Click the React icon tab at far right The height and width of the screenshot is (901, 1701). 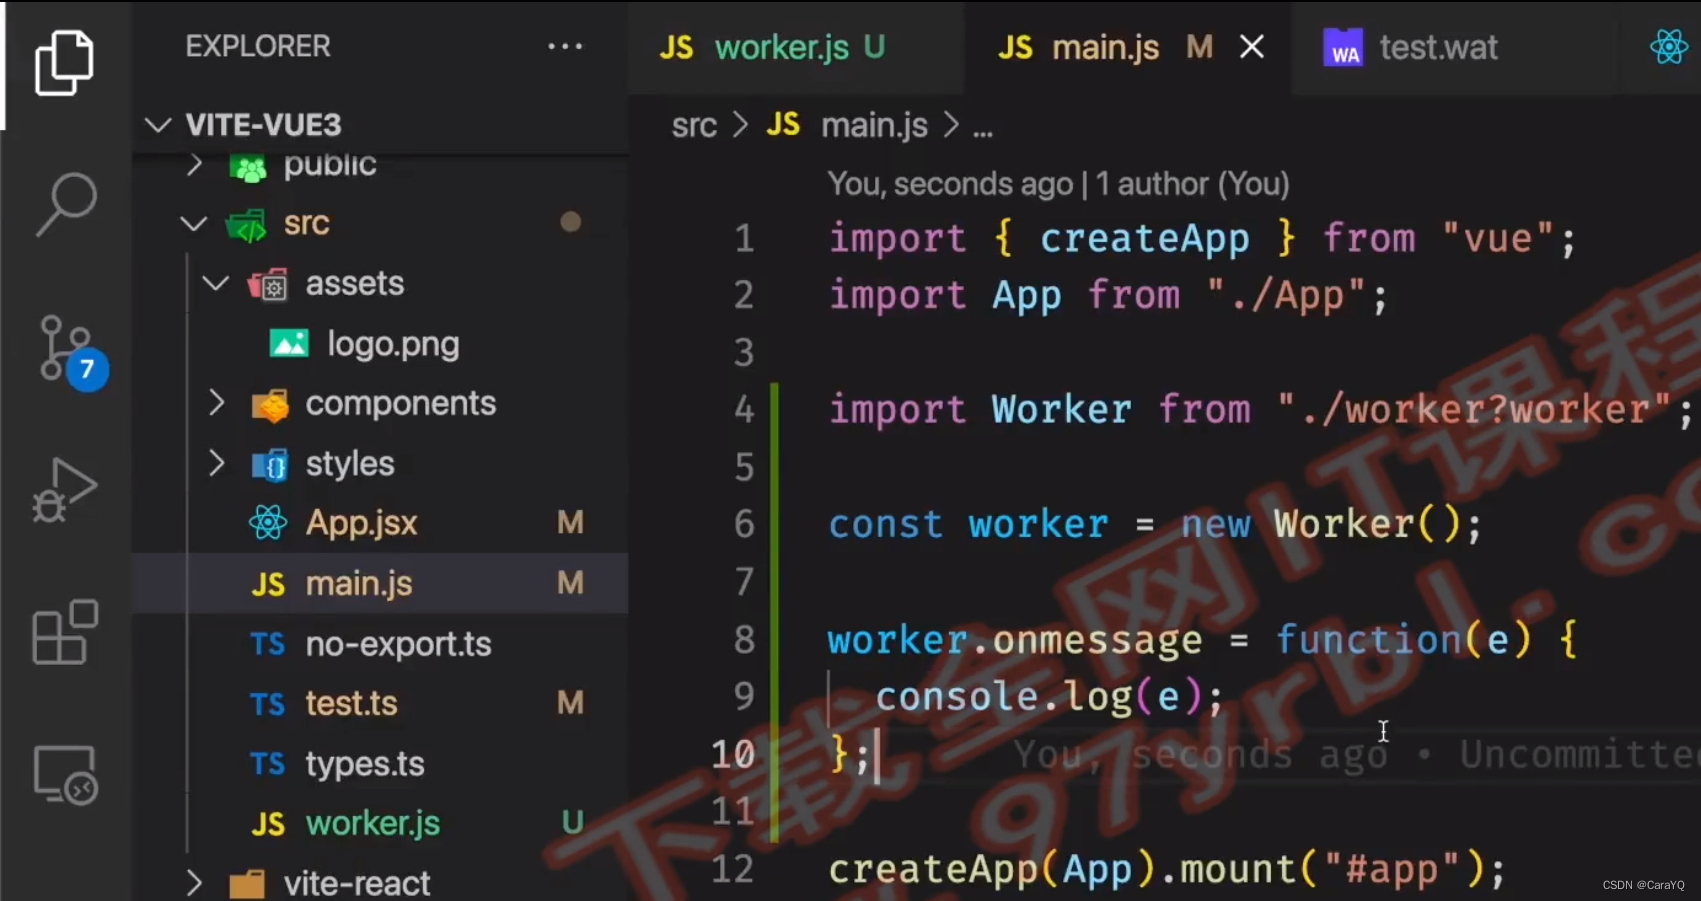(1669, 46)
